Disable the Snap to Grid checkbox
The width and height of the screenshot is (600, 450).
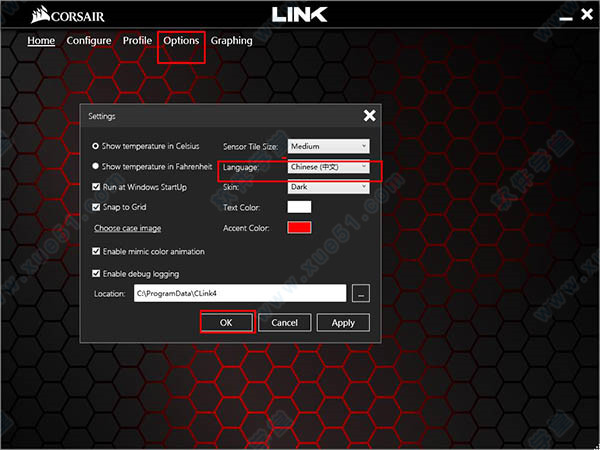click(96, 207)
